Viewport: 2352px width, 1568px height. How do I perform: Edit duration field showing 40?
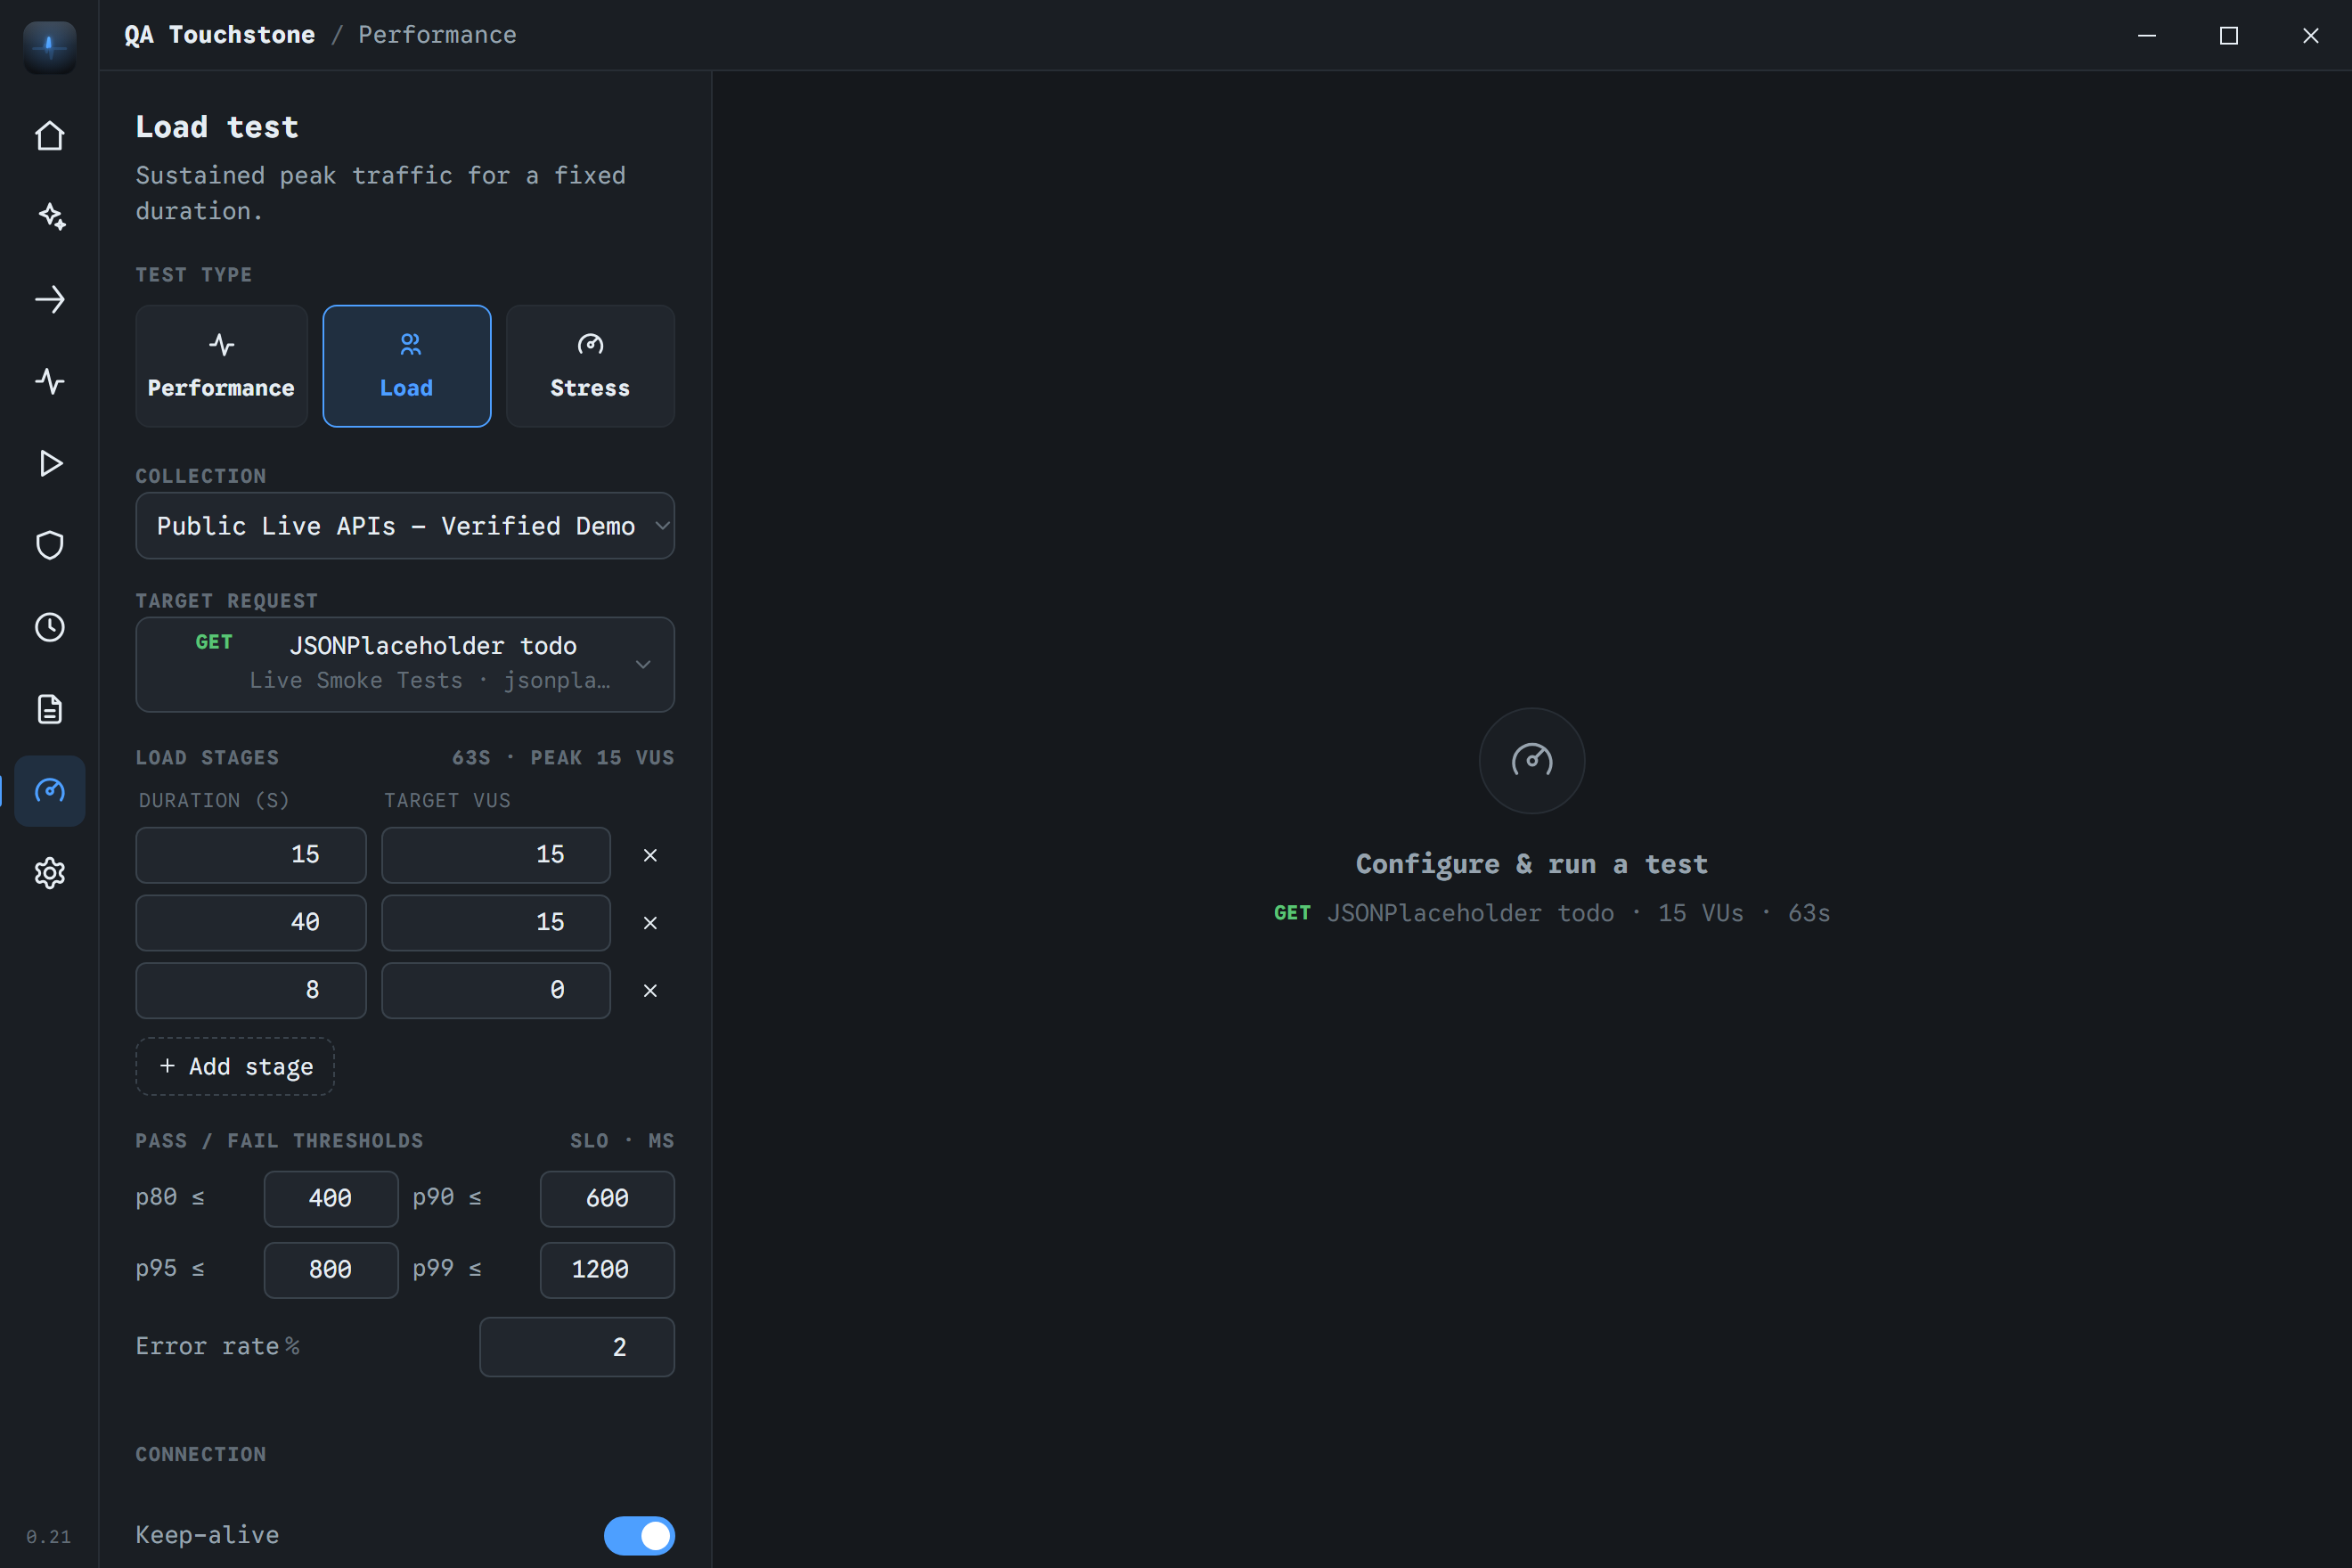(251, 923)
